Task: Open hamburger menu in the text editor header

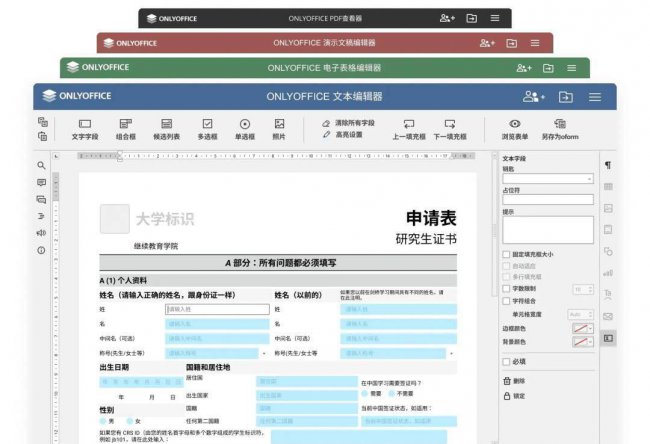Action: tap(595, 97)
